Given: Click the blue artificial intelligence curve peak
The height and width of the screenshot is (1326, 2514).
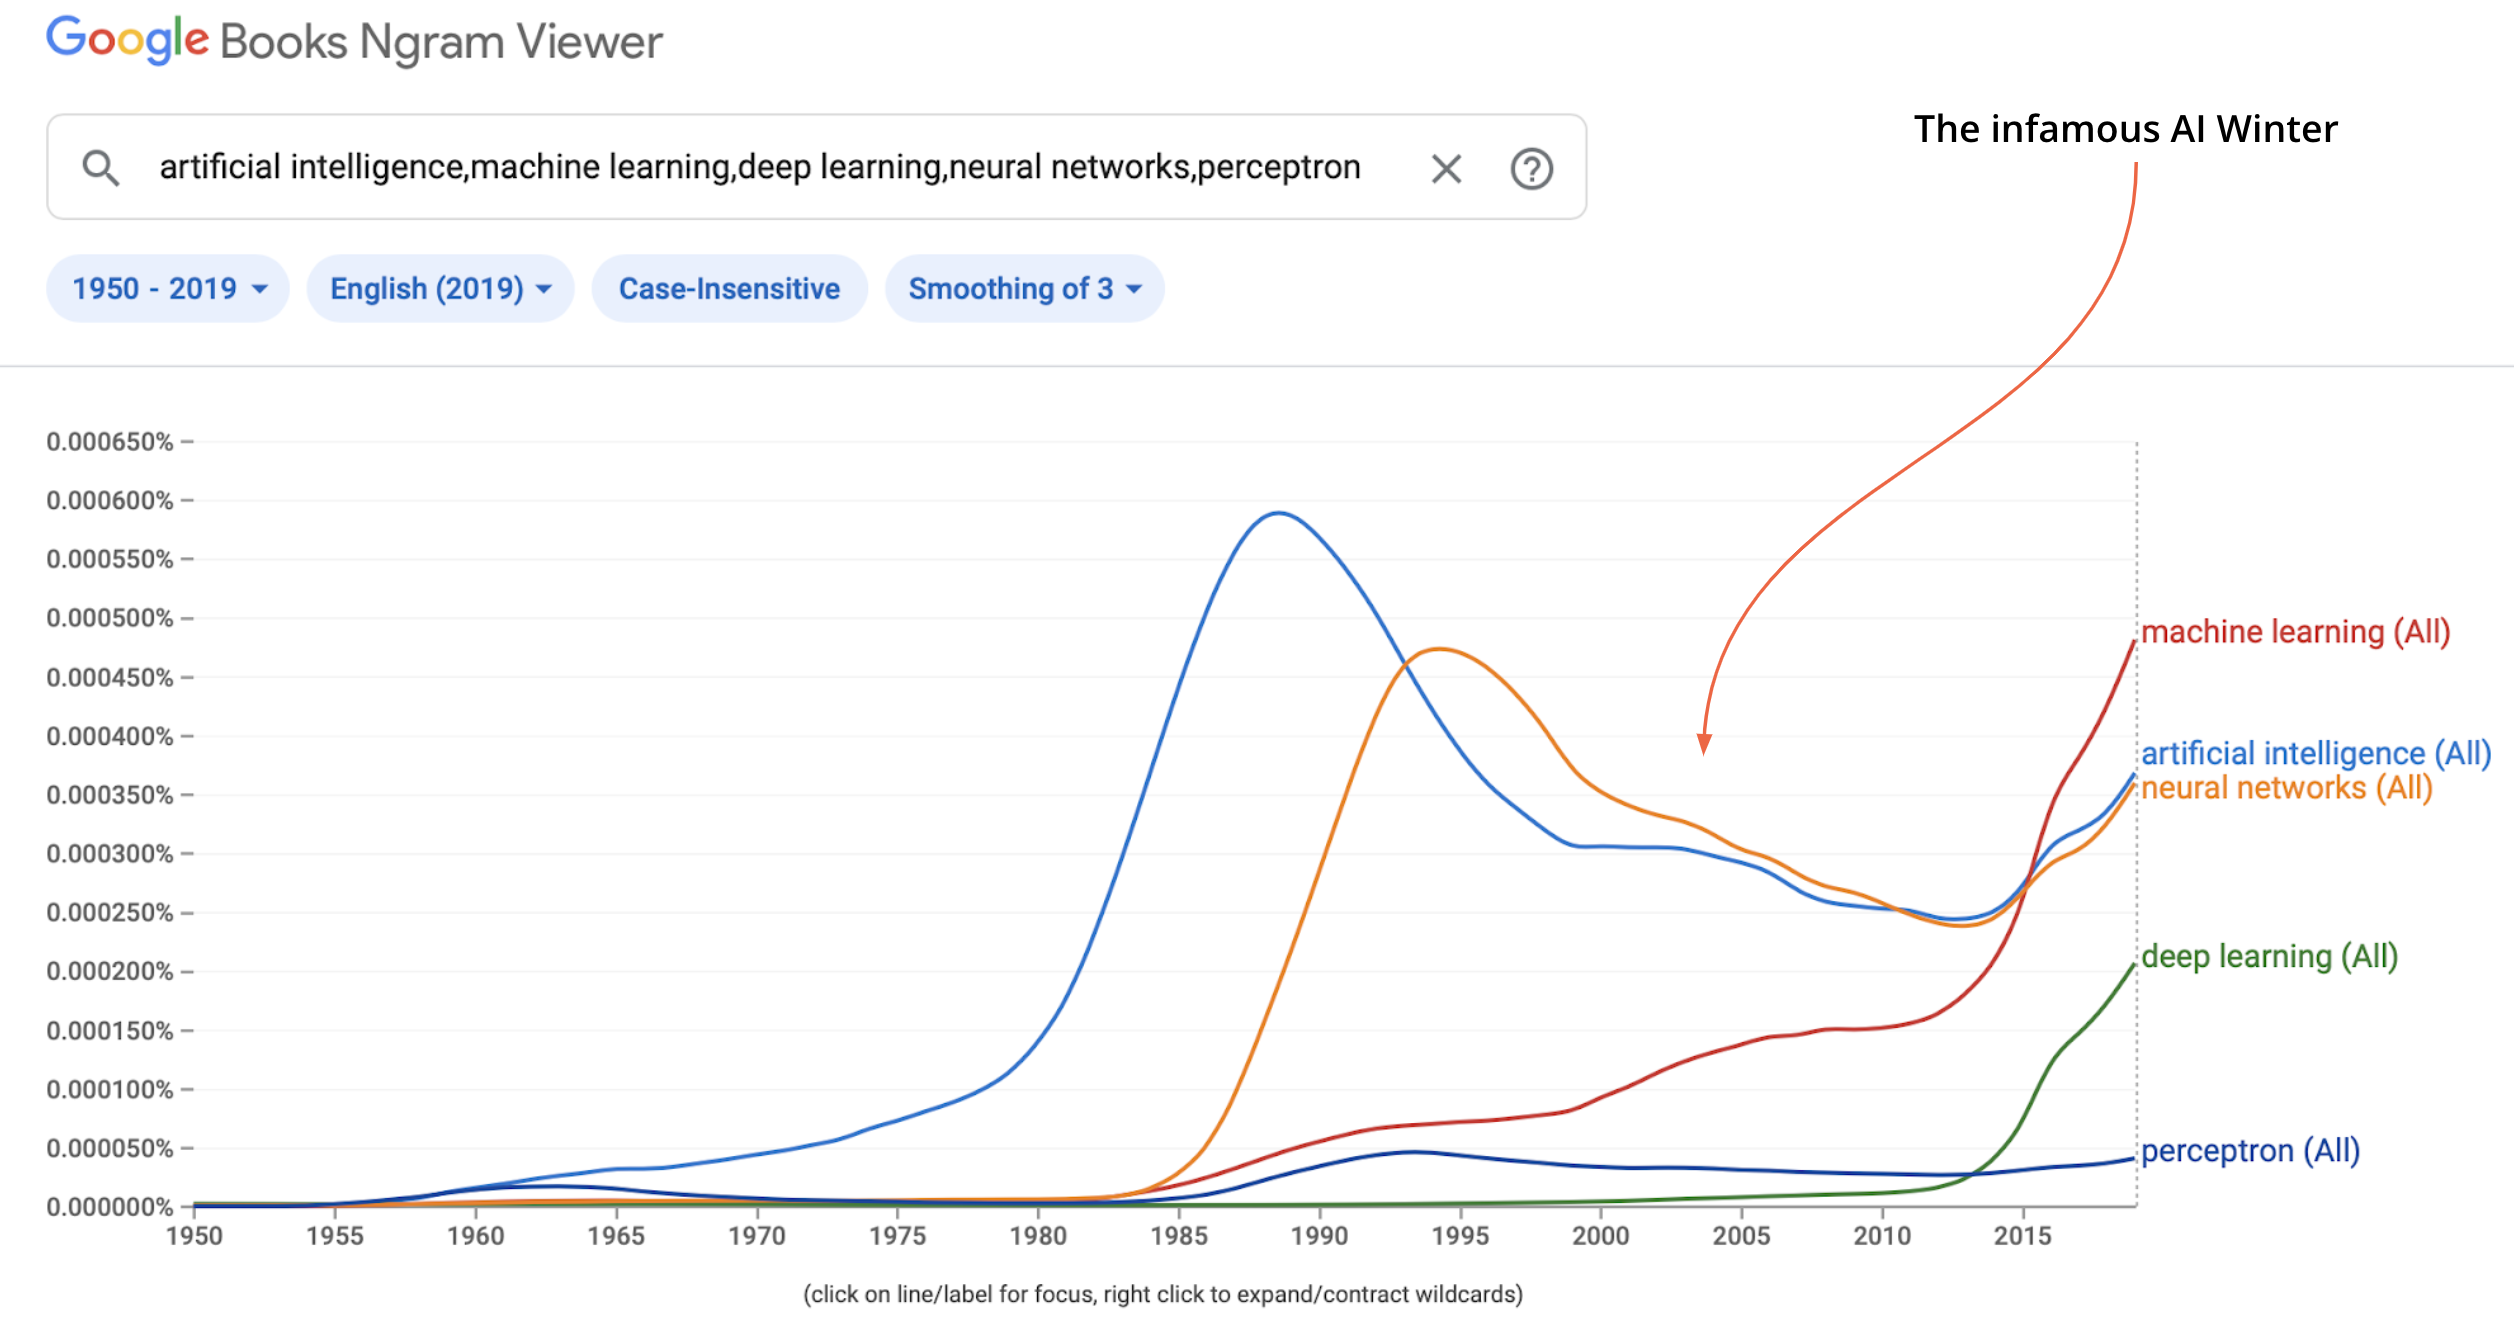Looking at the screenshot, I should click(1278, 513).
